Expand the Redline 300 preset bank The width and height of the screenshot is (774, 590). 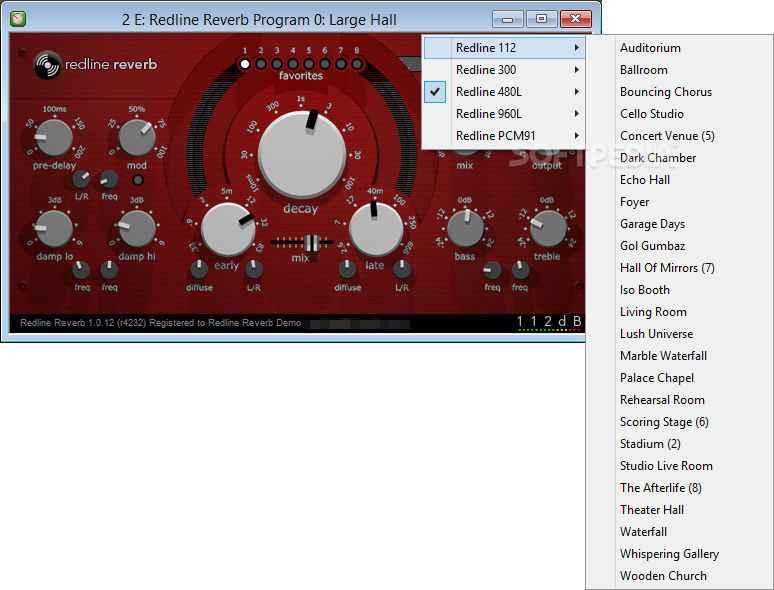point(503,70)
